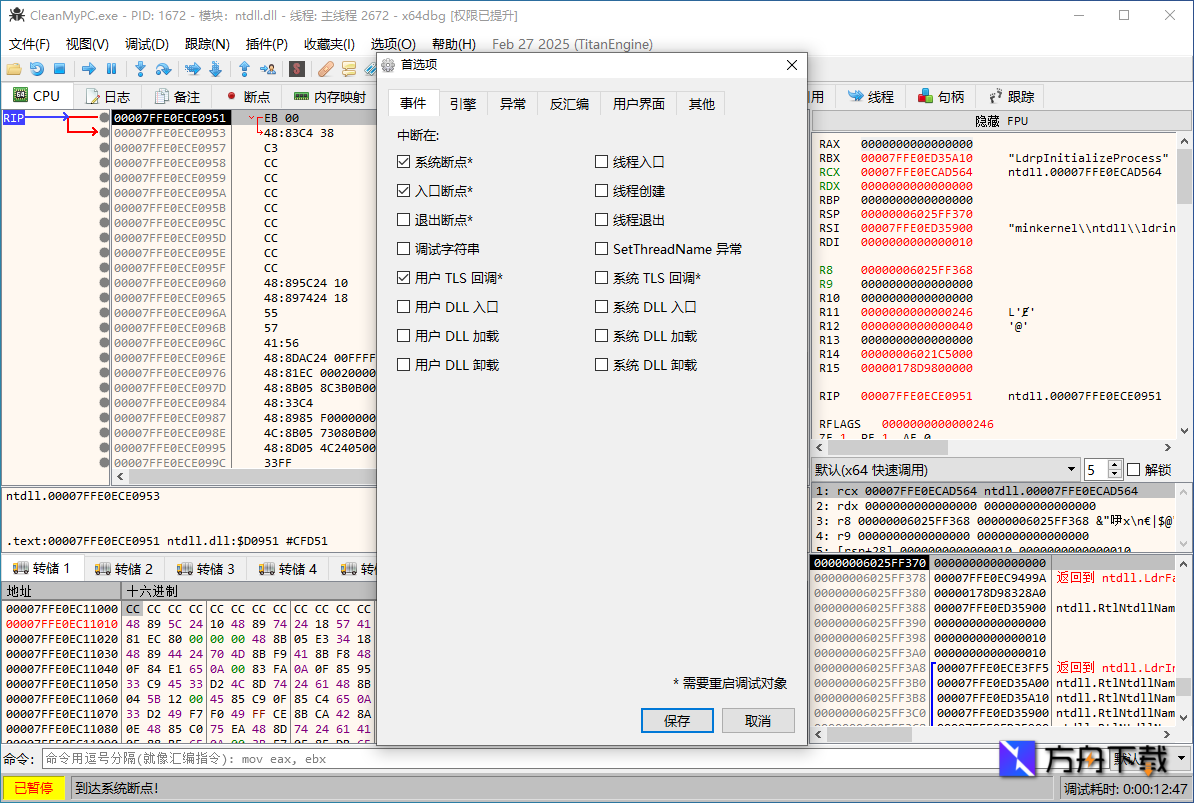Screen dimensions: 1194x803
Task: Click the Restart debugging icon
Action: click(x=37, y=68)
